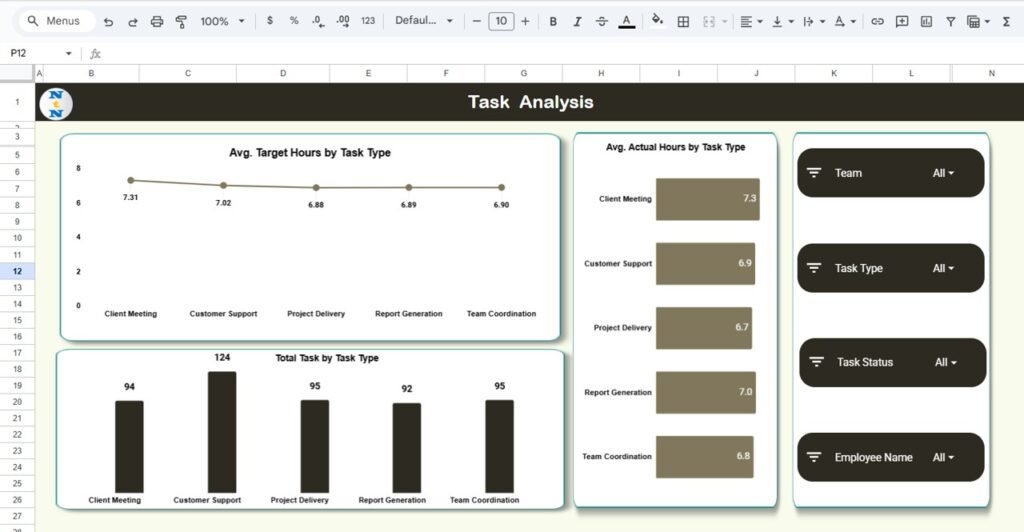Click the Redo icon

[133, 22]
